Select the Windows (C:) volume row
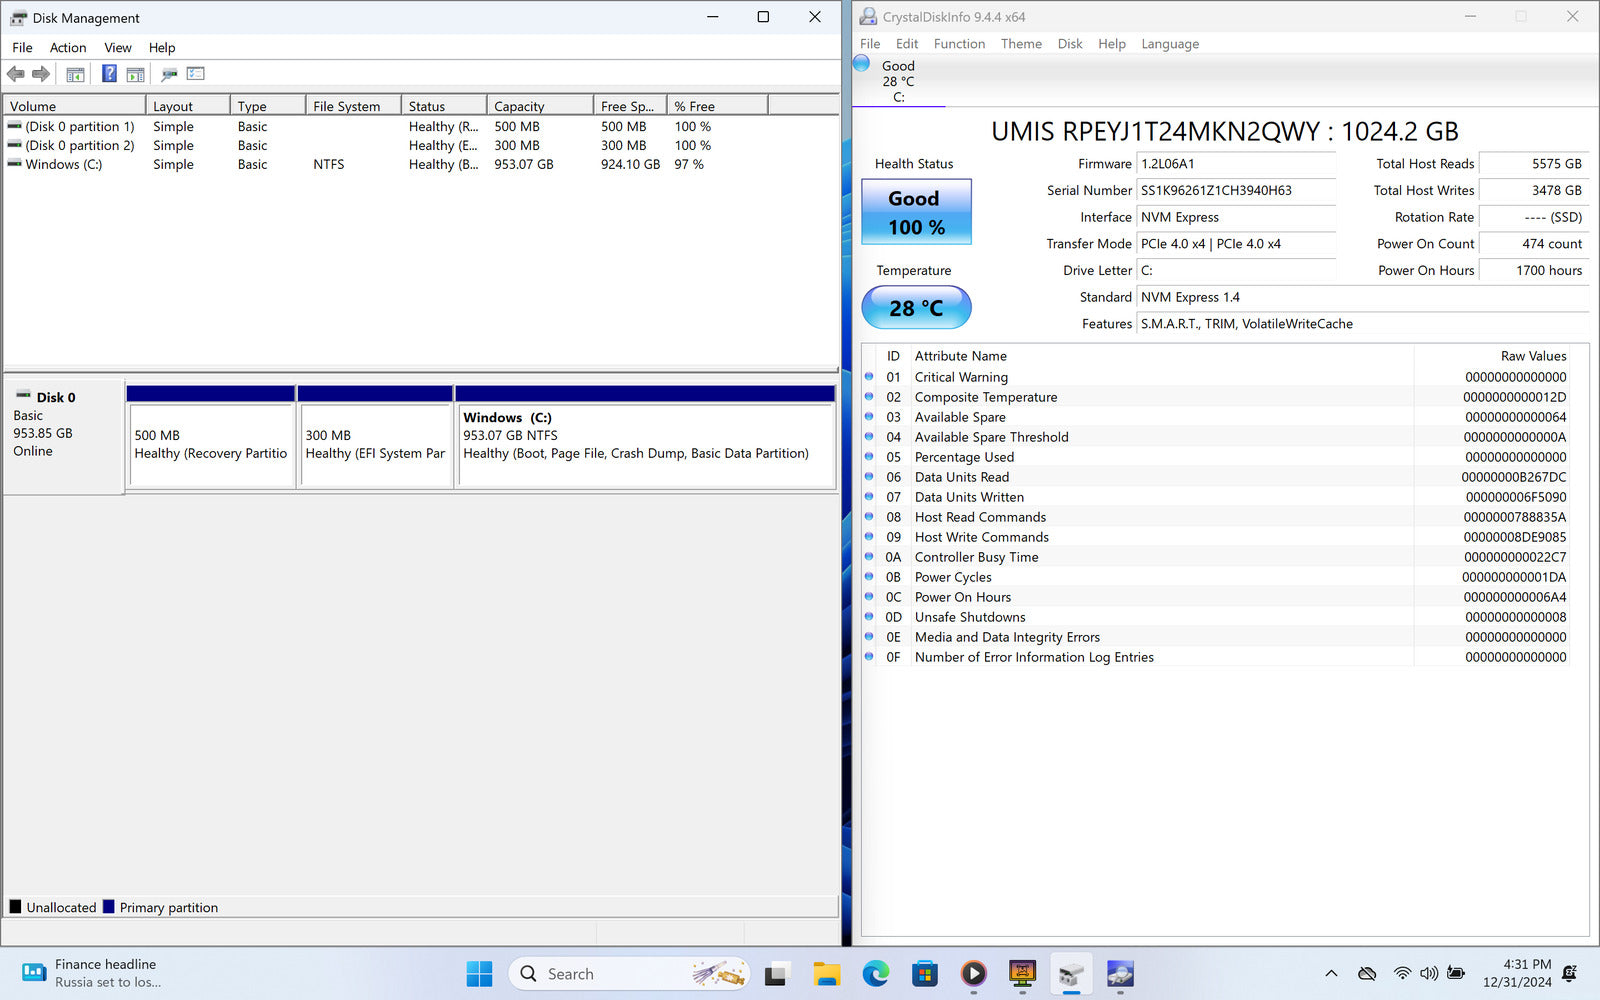The width and height of the screenshot is (1600, 1000). (420, 165)
